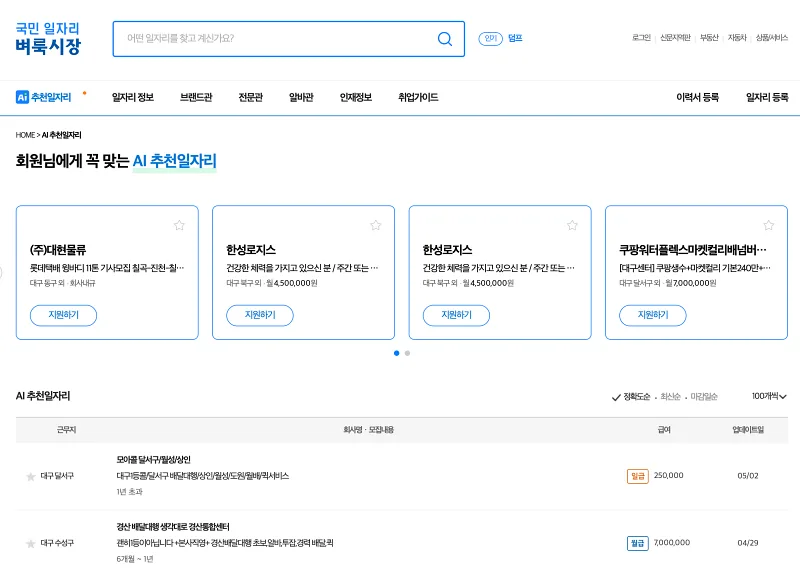
Task: Click the 벼룩시장 site logo
Action: click(x=48, y=38)
